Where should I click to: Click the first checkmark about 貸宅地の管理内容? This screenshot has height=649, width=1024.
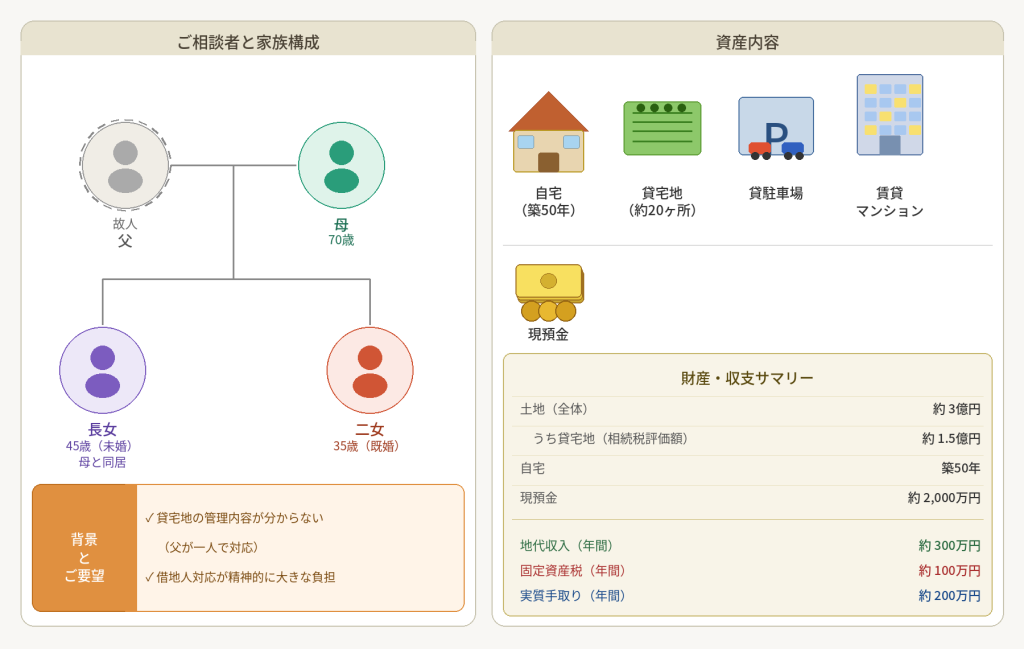[x=149, y=518]
